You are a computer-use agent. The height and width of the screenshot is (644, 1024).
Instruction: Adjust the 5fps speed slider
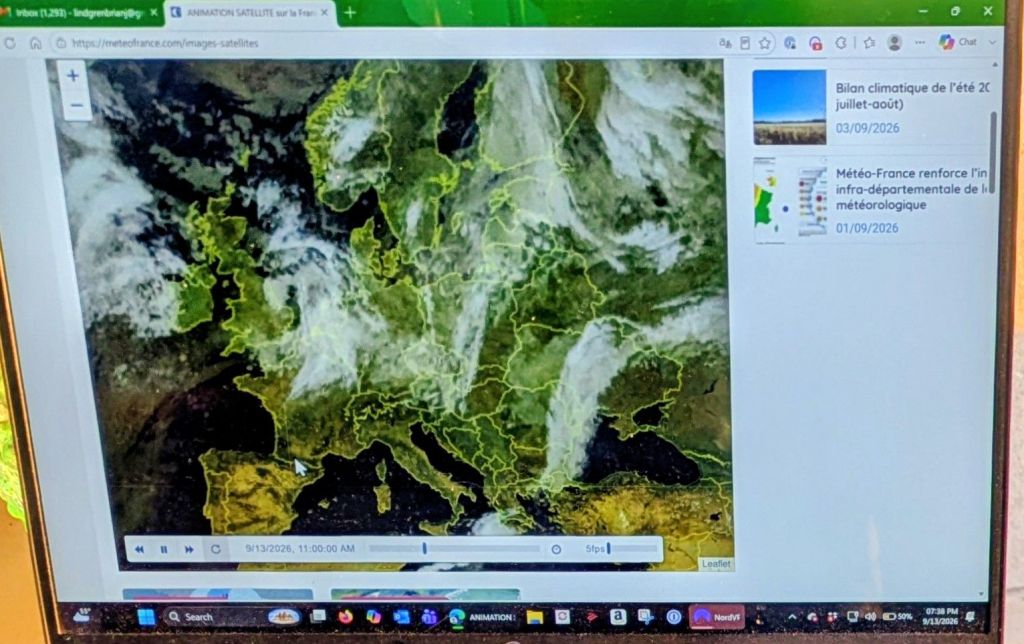(609, 549)
